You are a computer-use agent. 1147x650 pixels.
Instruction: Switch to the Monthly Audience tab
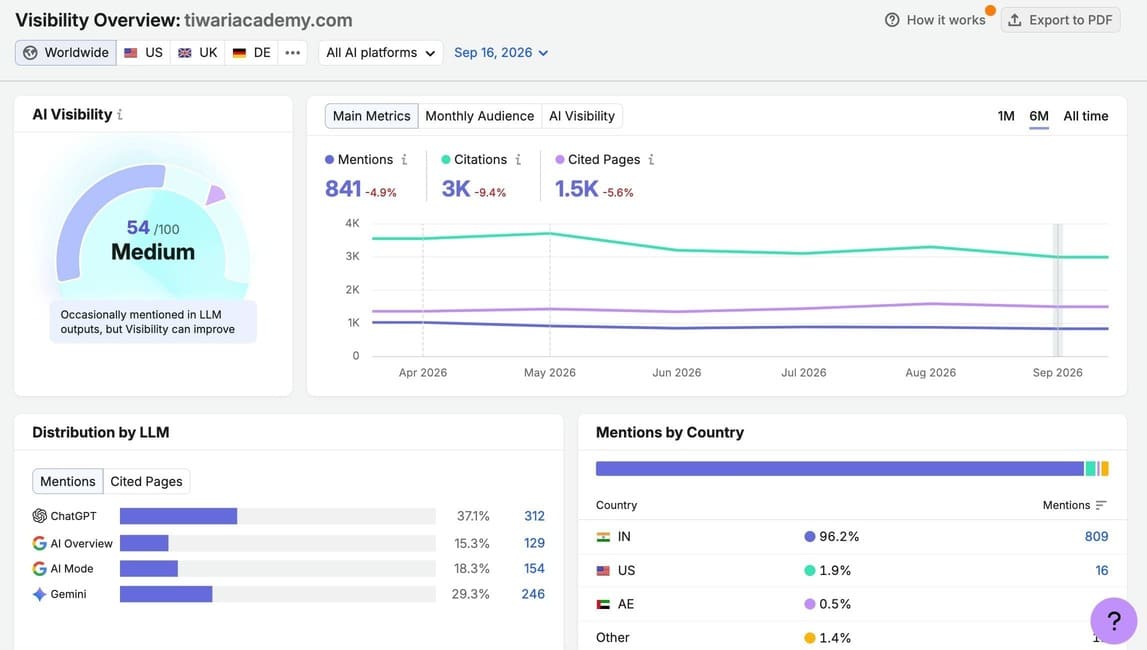(480, 116)
